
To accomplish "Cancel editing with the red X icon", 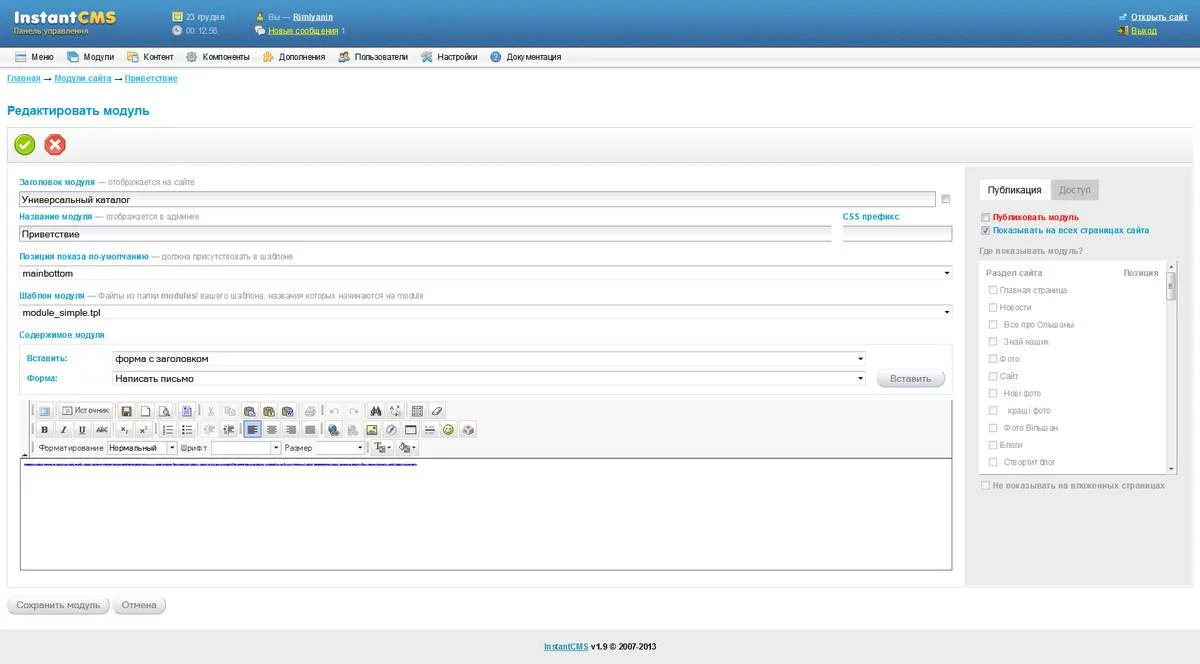I will pyautogui.click(x=55, y=144).
